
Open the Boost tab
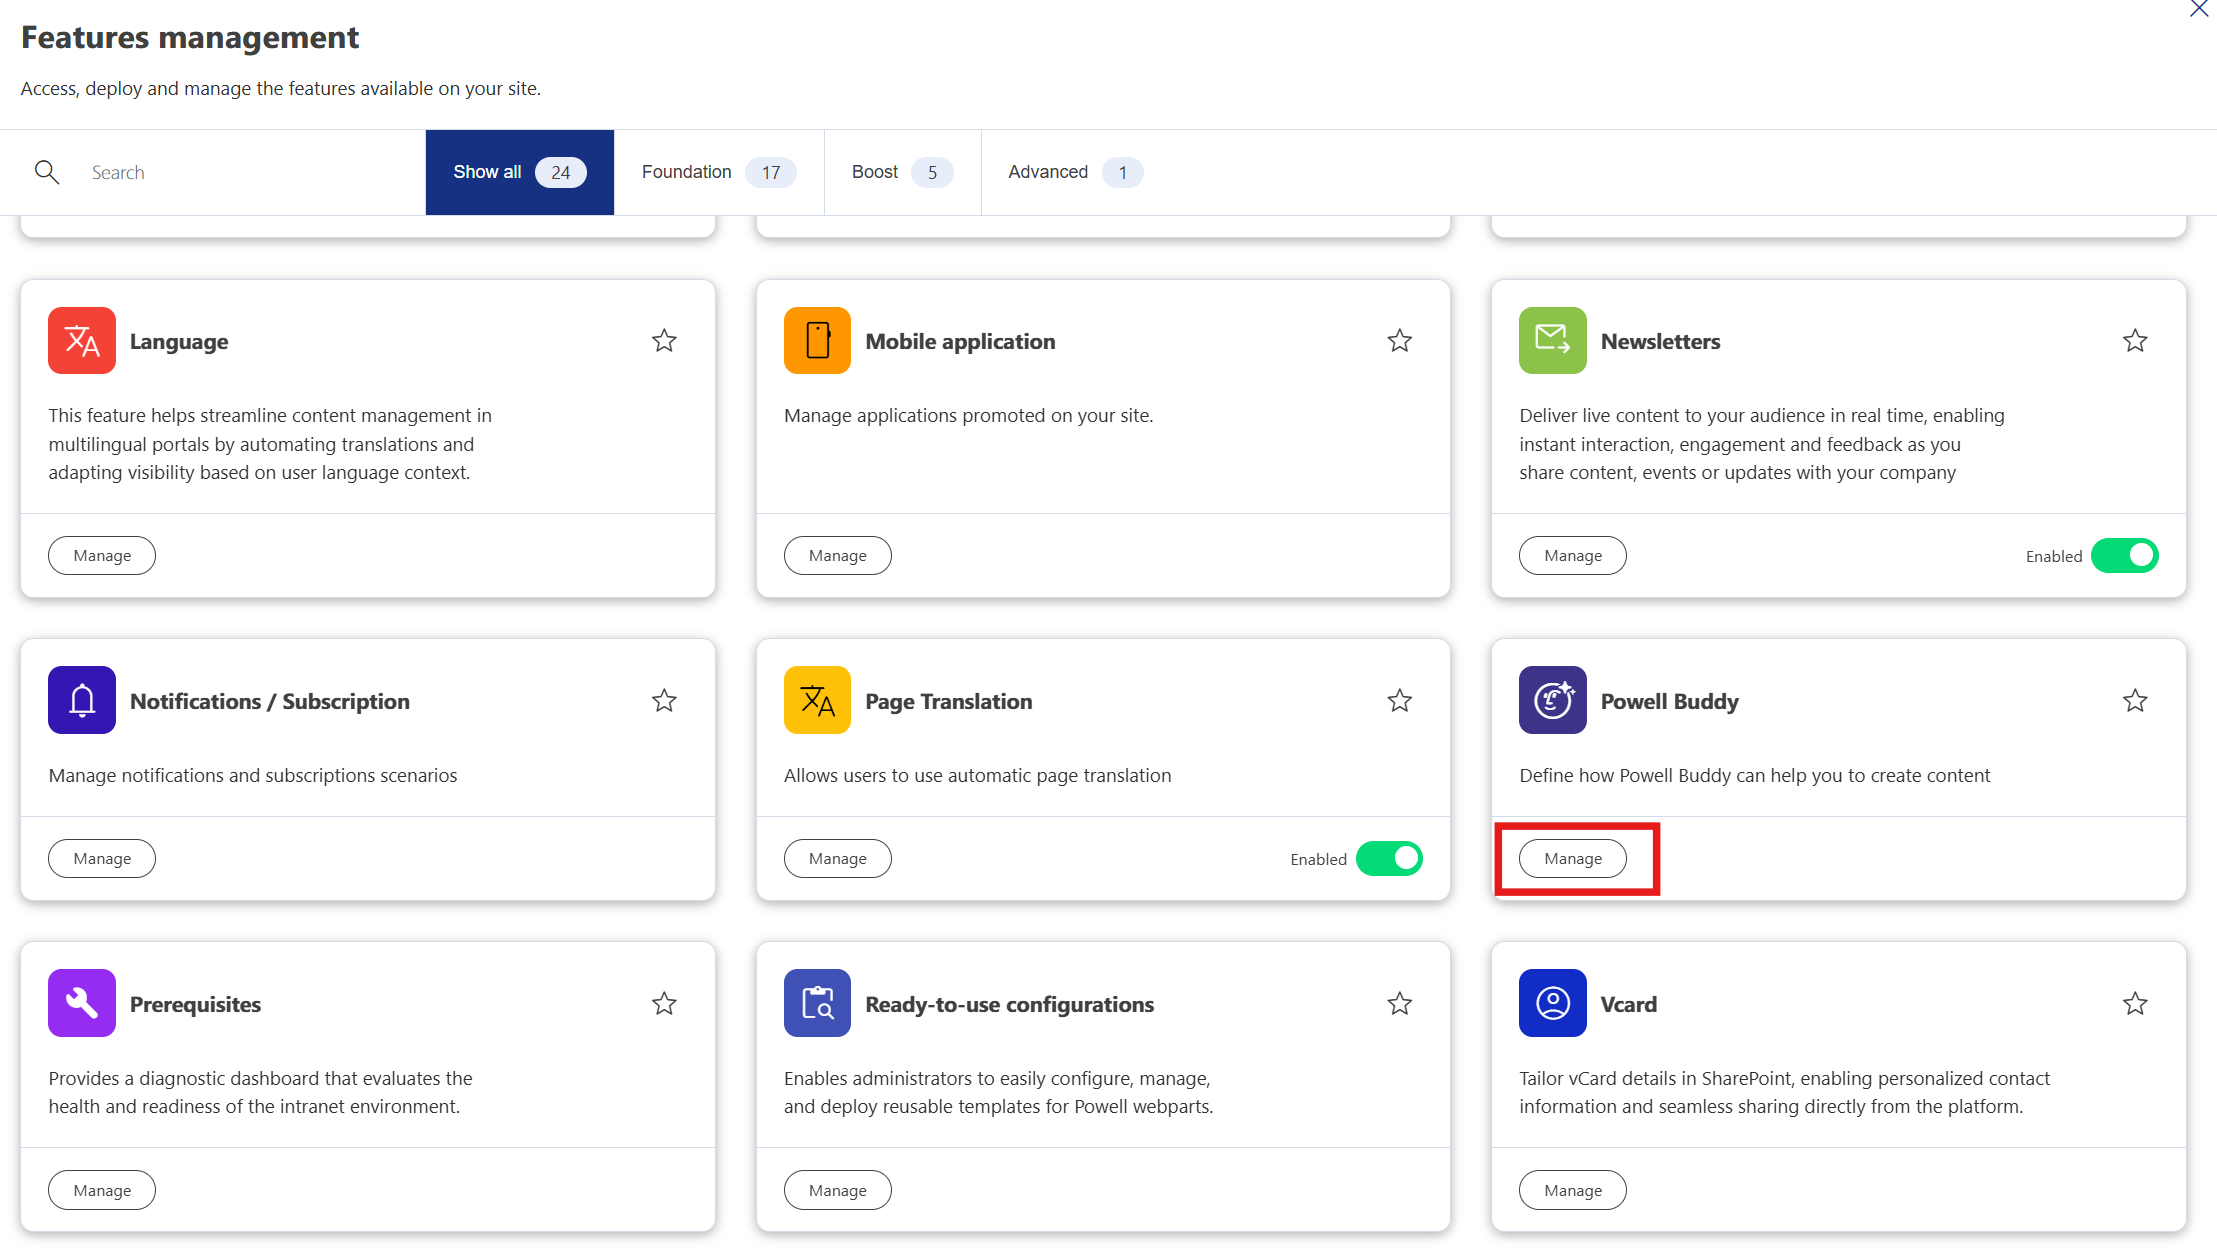pos(902,172)
